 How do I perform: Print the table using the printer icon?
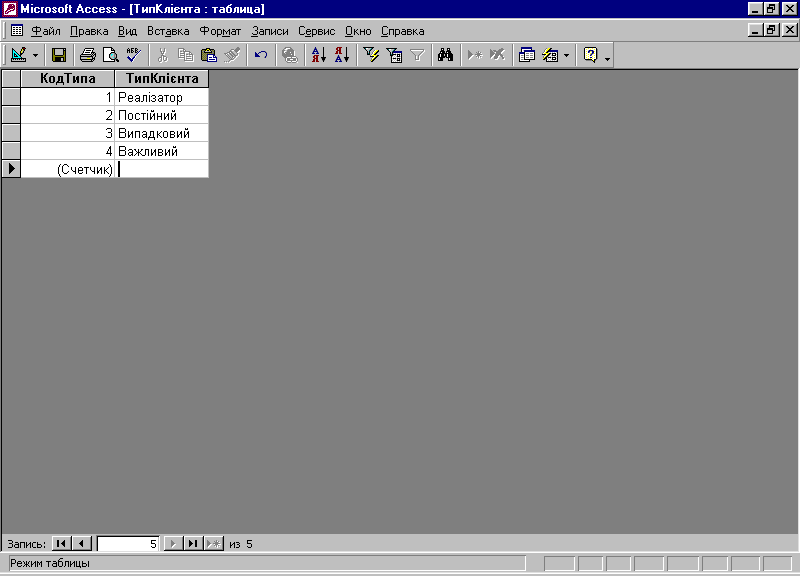[x=88, y=55]
